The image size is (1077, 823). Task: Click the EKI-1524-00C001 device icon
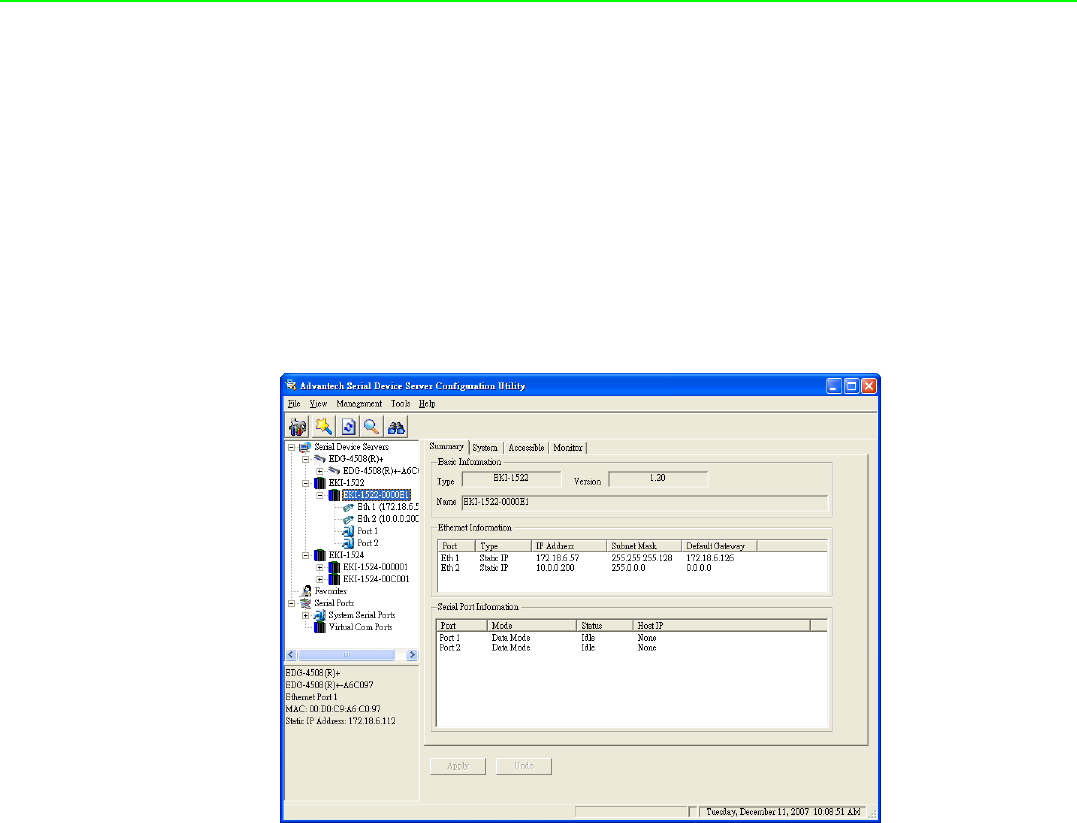[335, 579]
